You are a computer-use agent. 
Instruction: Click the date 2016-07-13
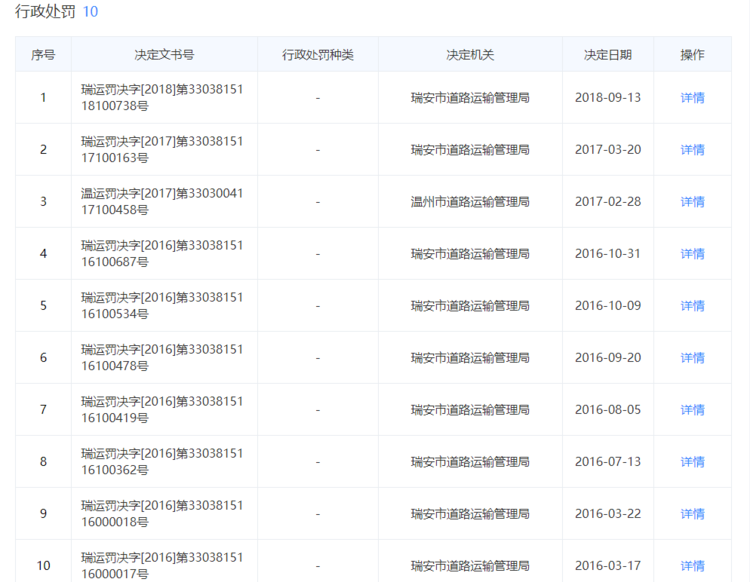click(x=608, y=462)
